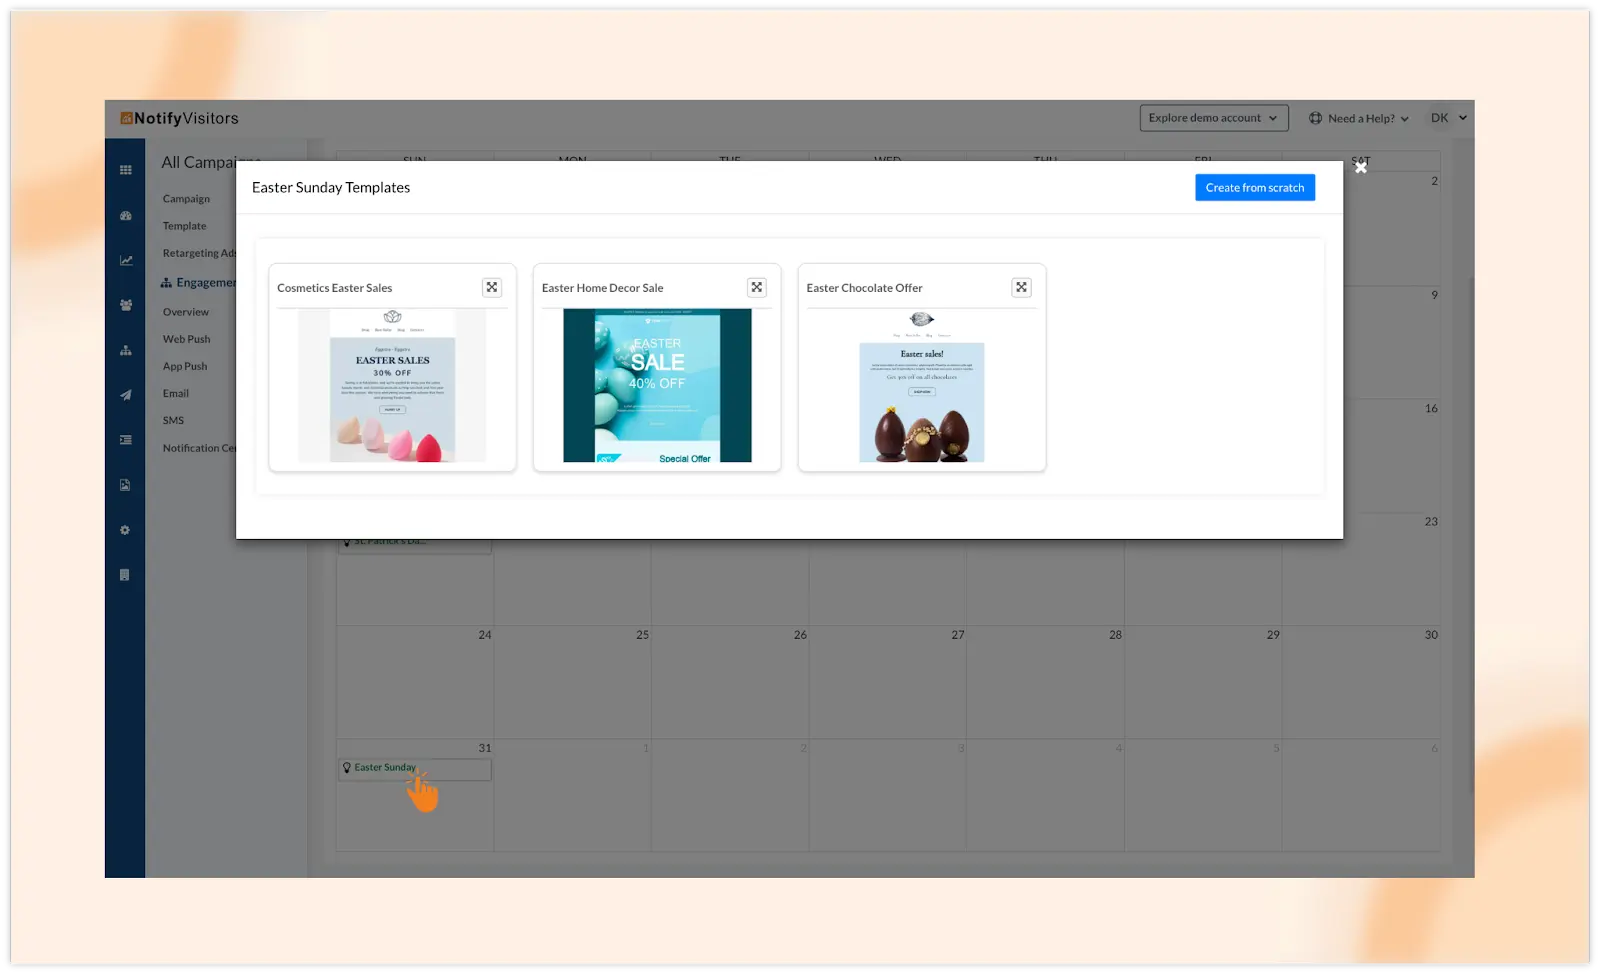This screenshot has height=974, width=1600.
Task: Click the Easter Sunday calendar event
Action: pos(385,768)
